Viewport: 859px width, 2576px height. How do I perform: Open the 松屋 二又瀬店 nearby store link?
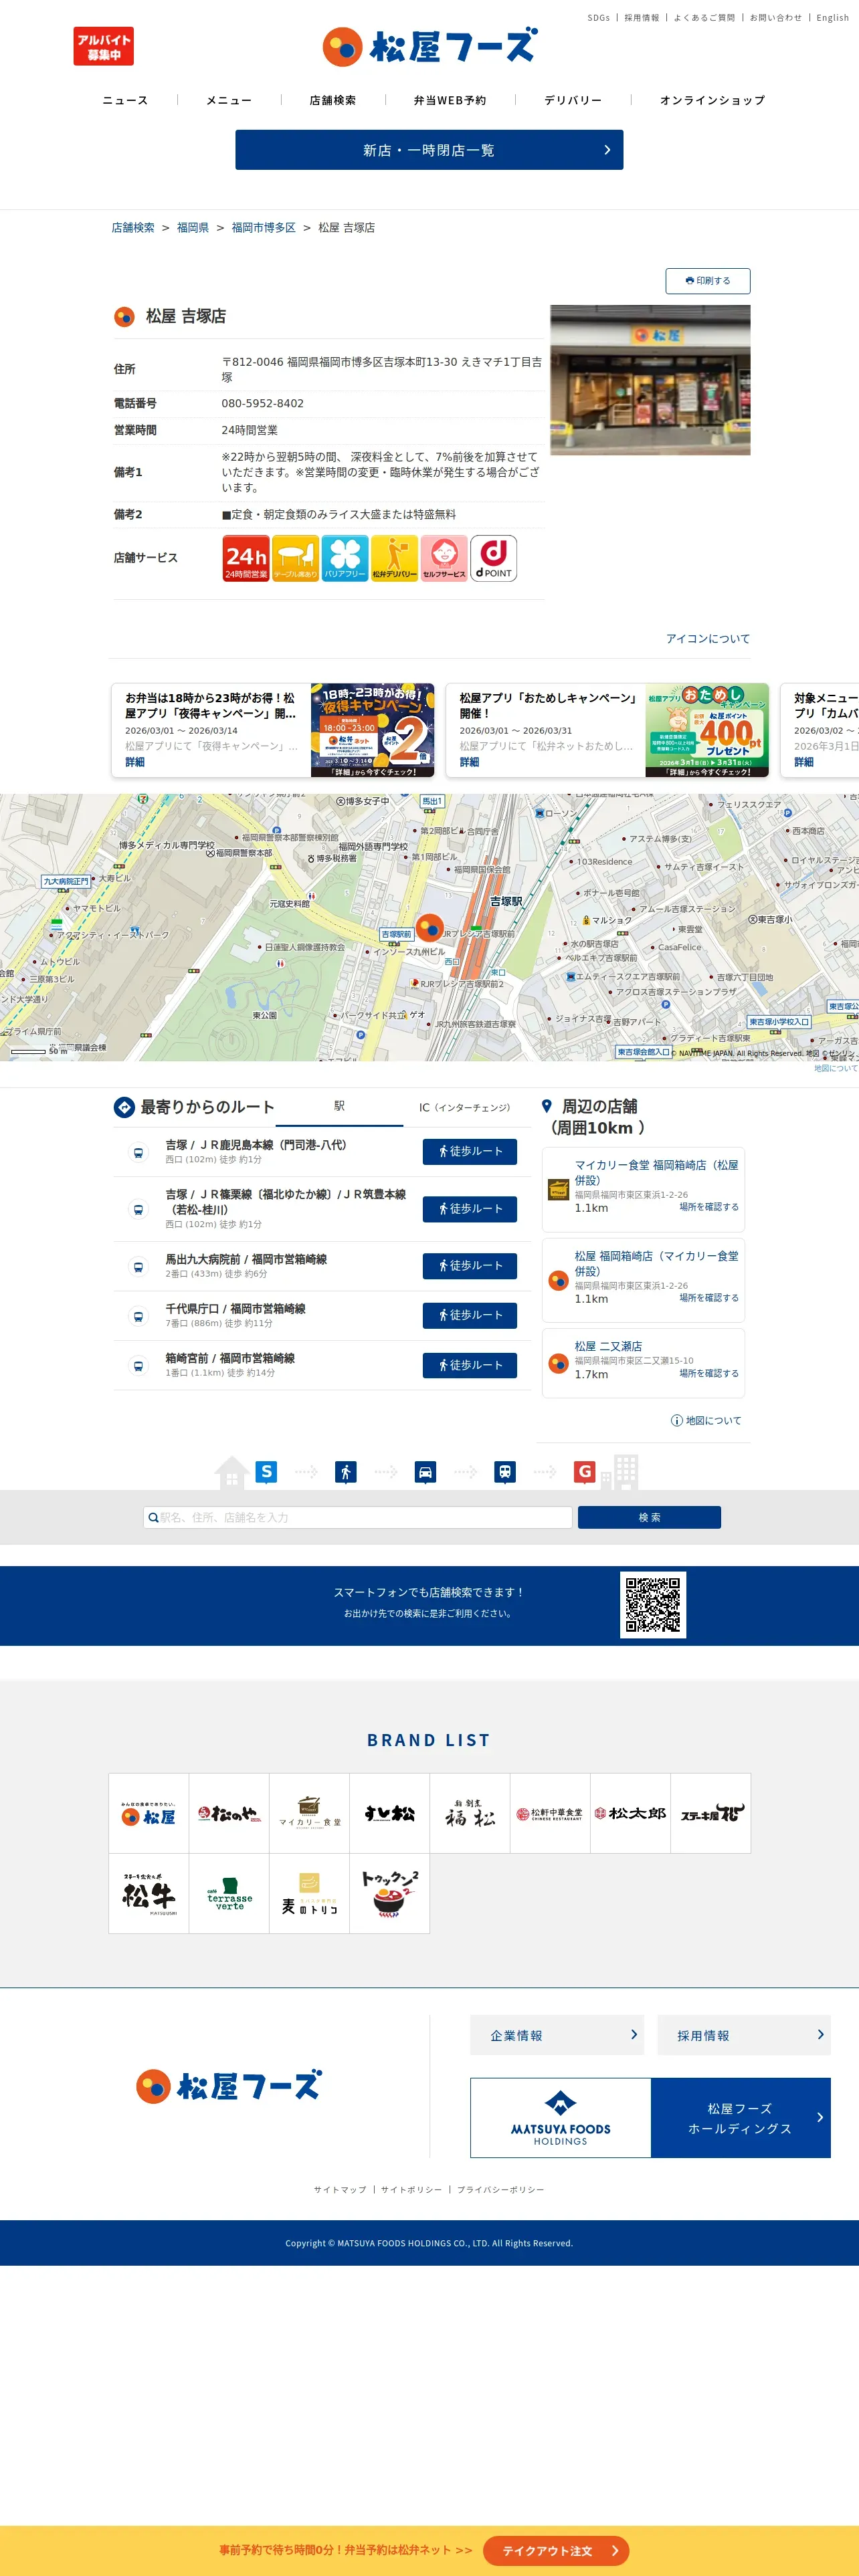(608, 1346)
